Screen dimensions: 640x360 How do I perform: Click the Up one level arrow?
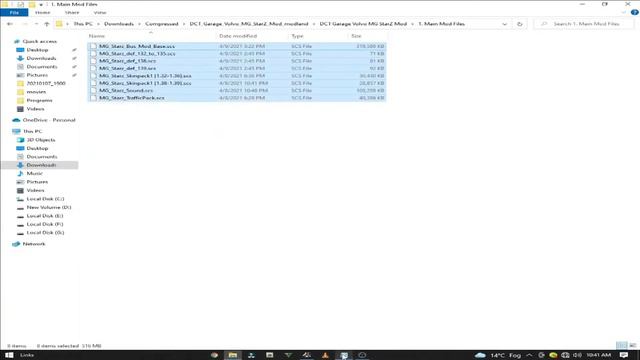47,24
